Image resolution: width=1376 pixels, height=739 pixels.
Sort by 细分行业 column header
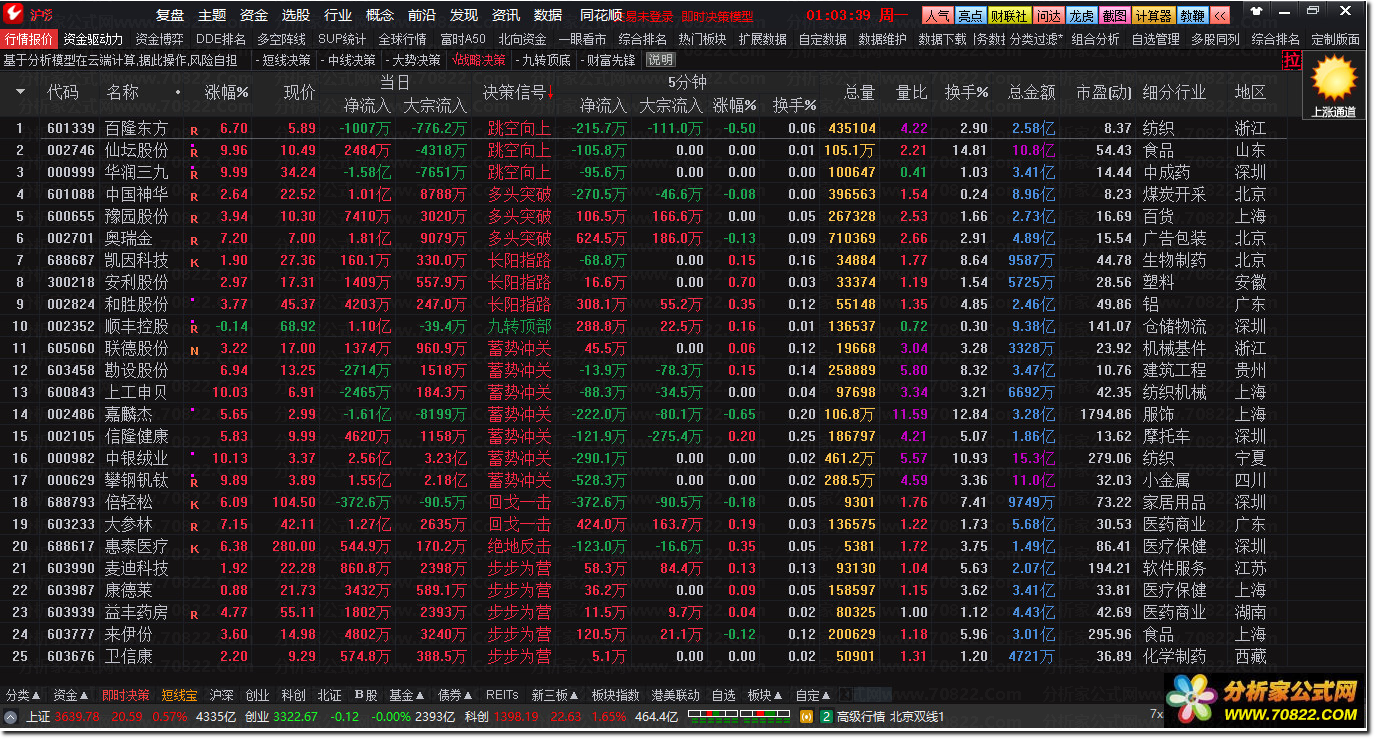[x=1174, y=92]
